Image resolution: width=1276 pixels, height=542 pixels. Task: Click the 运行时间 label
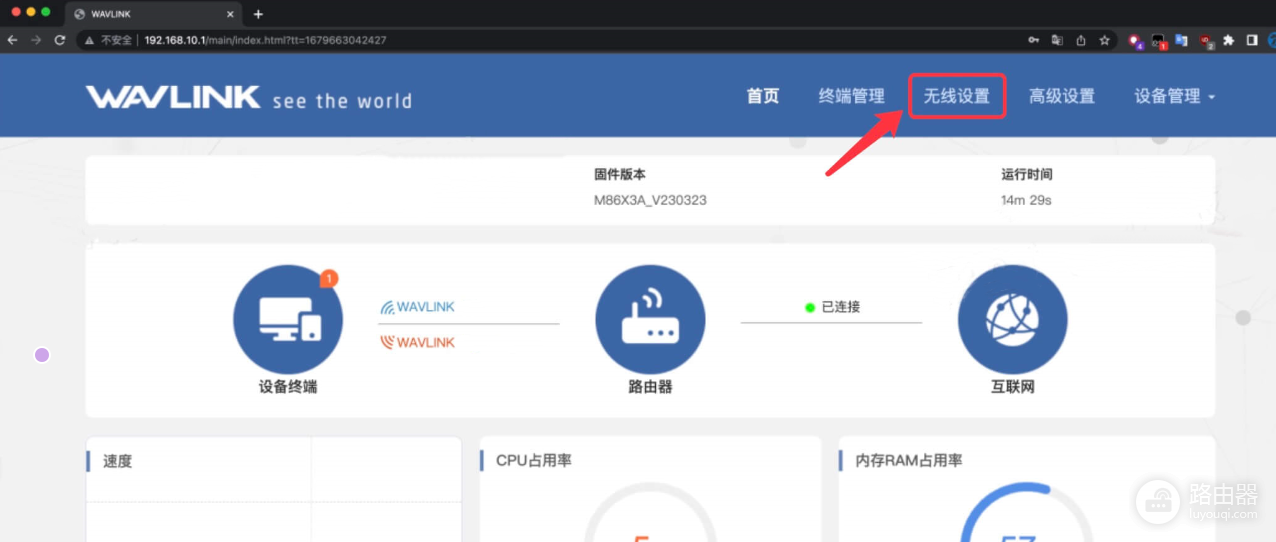(1027, 174)
